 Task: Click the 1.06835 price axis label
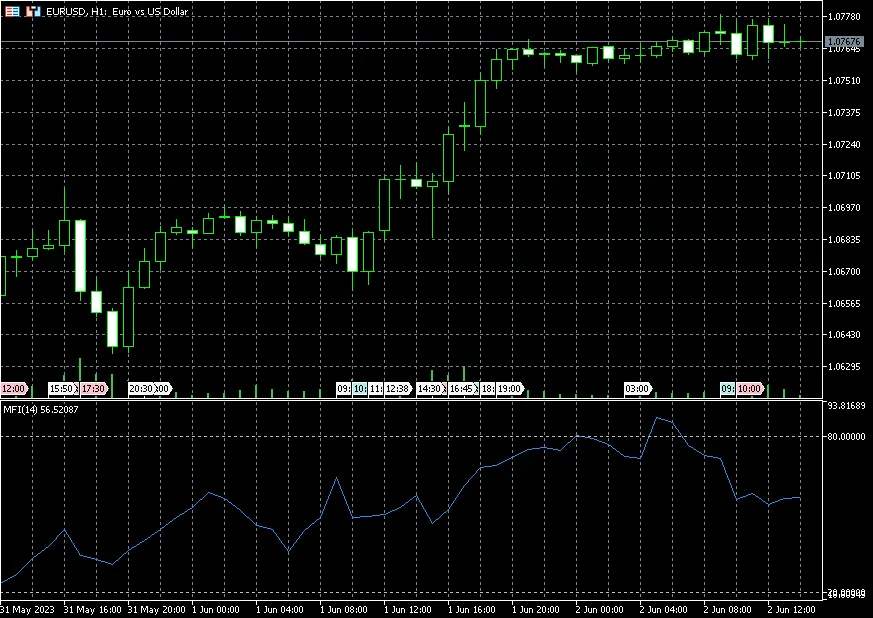(844, 240)
